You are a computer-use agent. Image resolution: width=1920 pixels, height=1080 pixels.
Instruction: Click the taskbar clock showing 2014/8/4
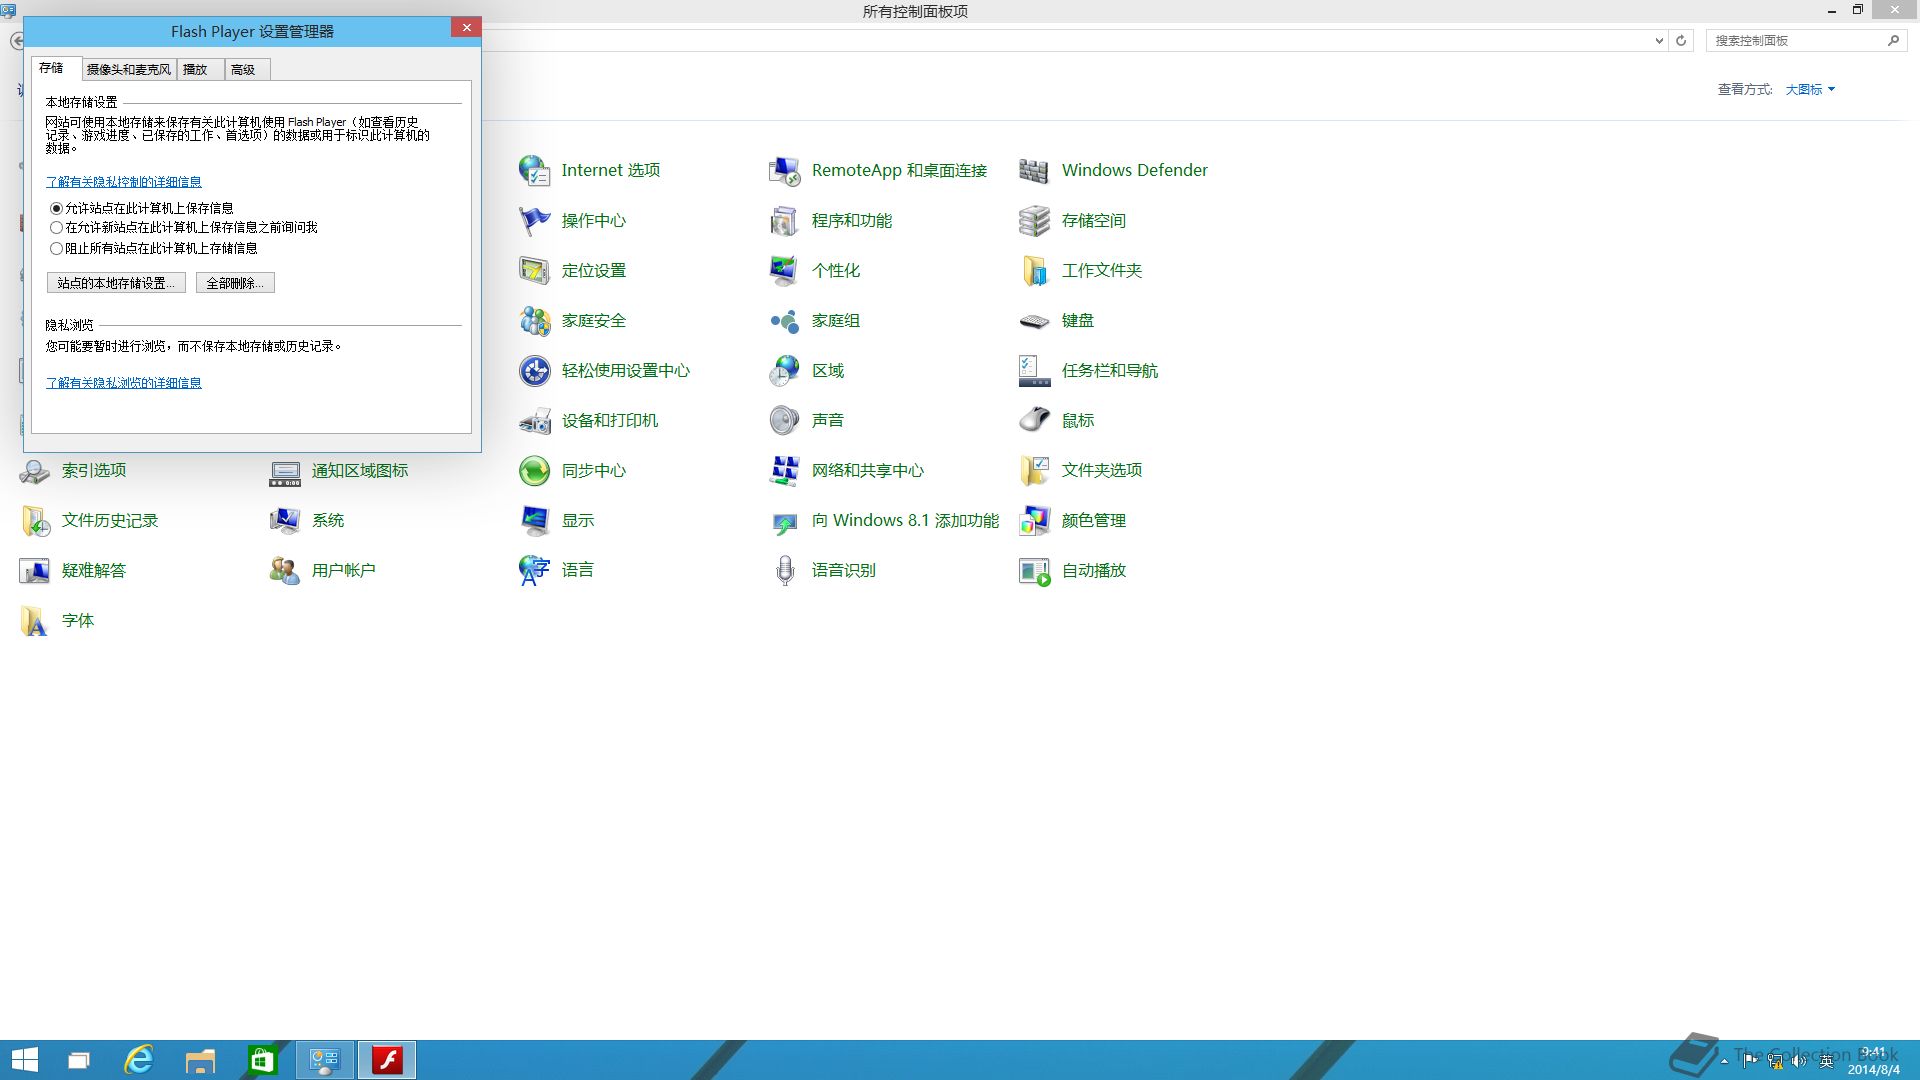(x=1873, y=1061)
